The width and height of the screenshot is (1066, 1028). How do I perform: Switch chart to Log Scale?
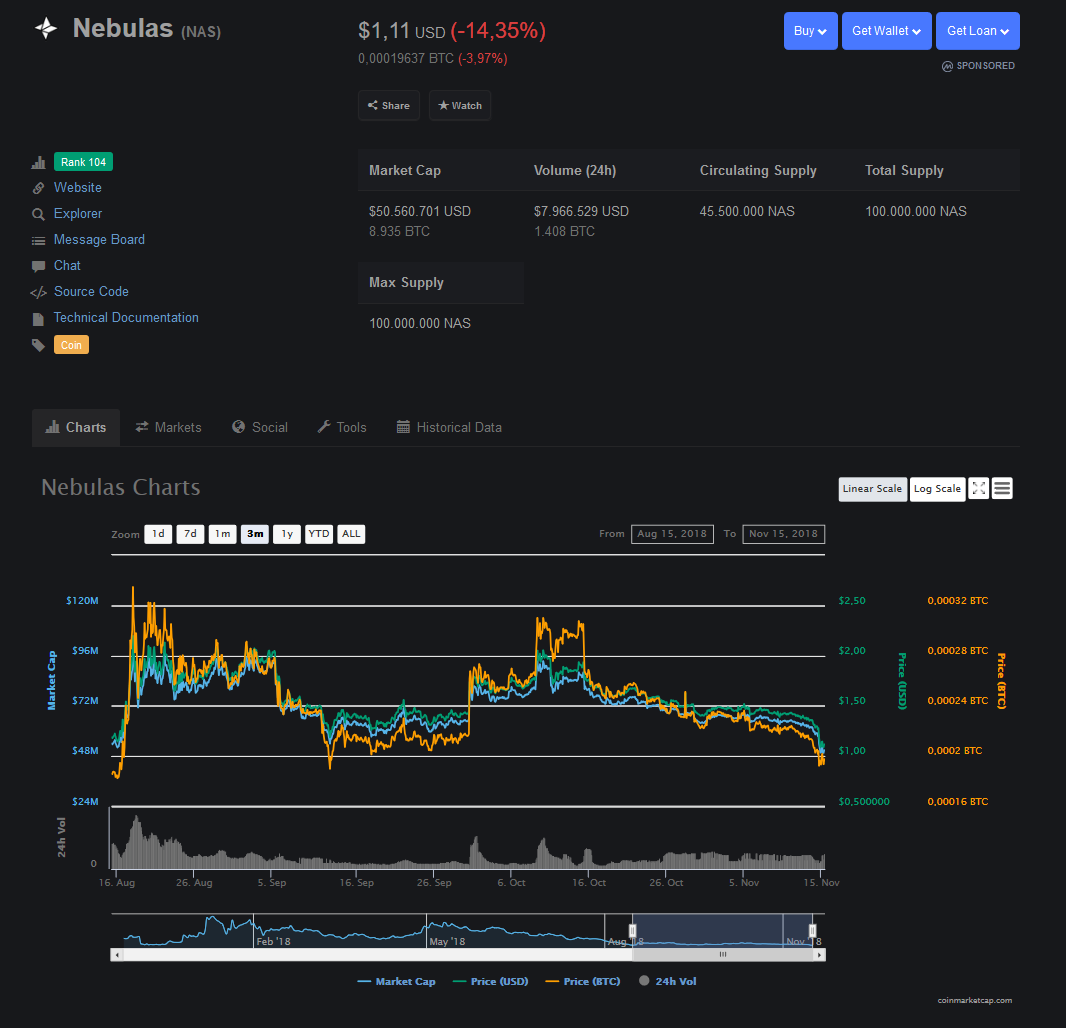coord(938,489)
